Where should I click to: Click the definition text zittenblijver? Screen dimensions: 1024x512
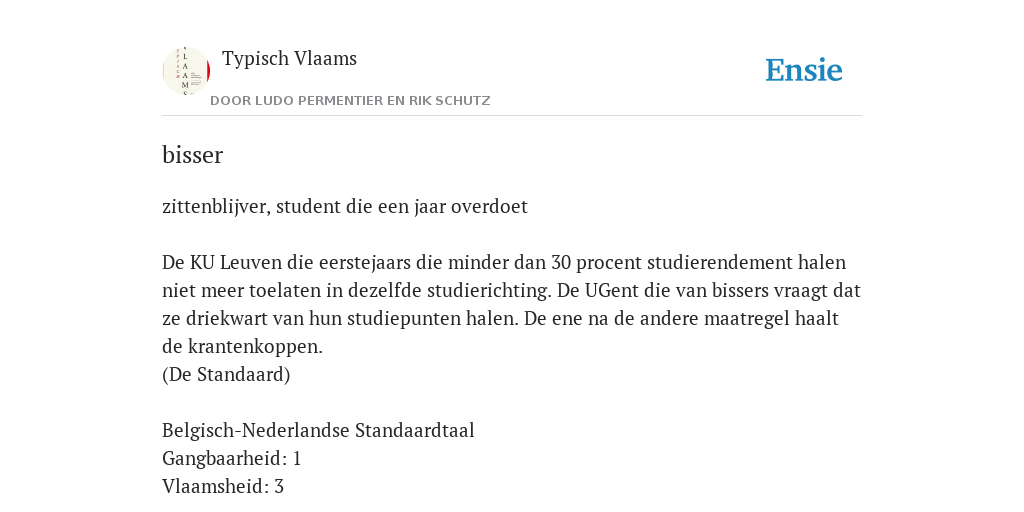click(216, 206)
